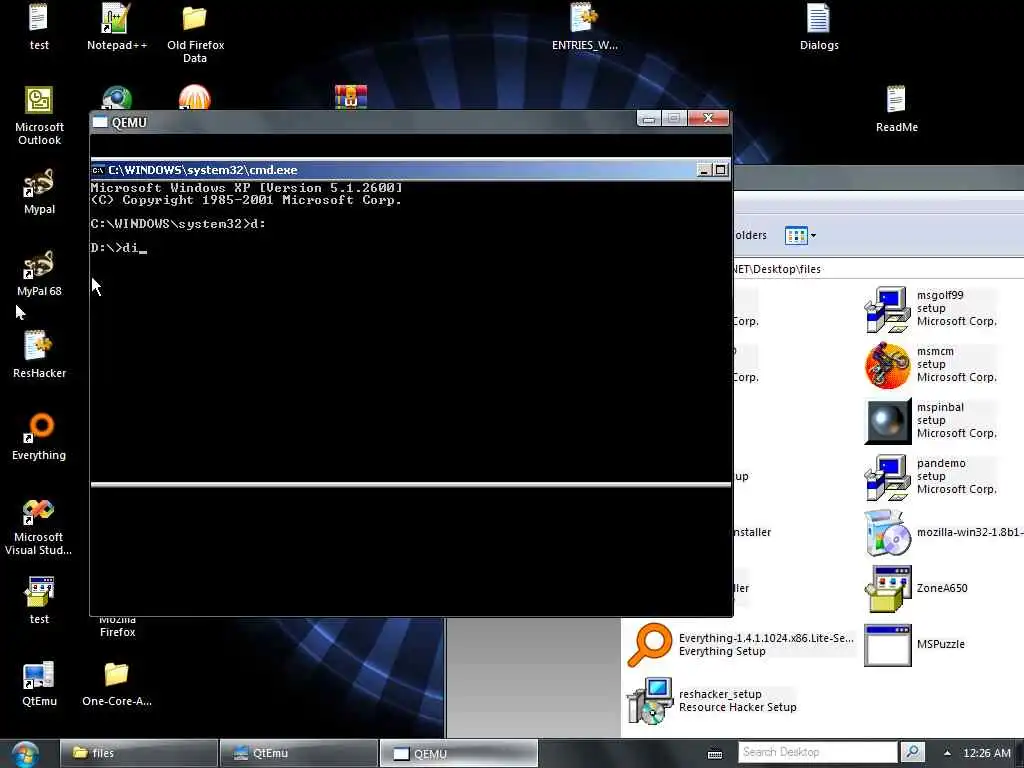
Task: Select the ZoneA650 file
Action: point(917,588)
